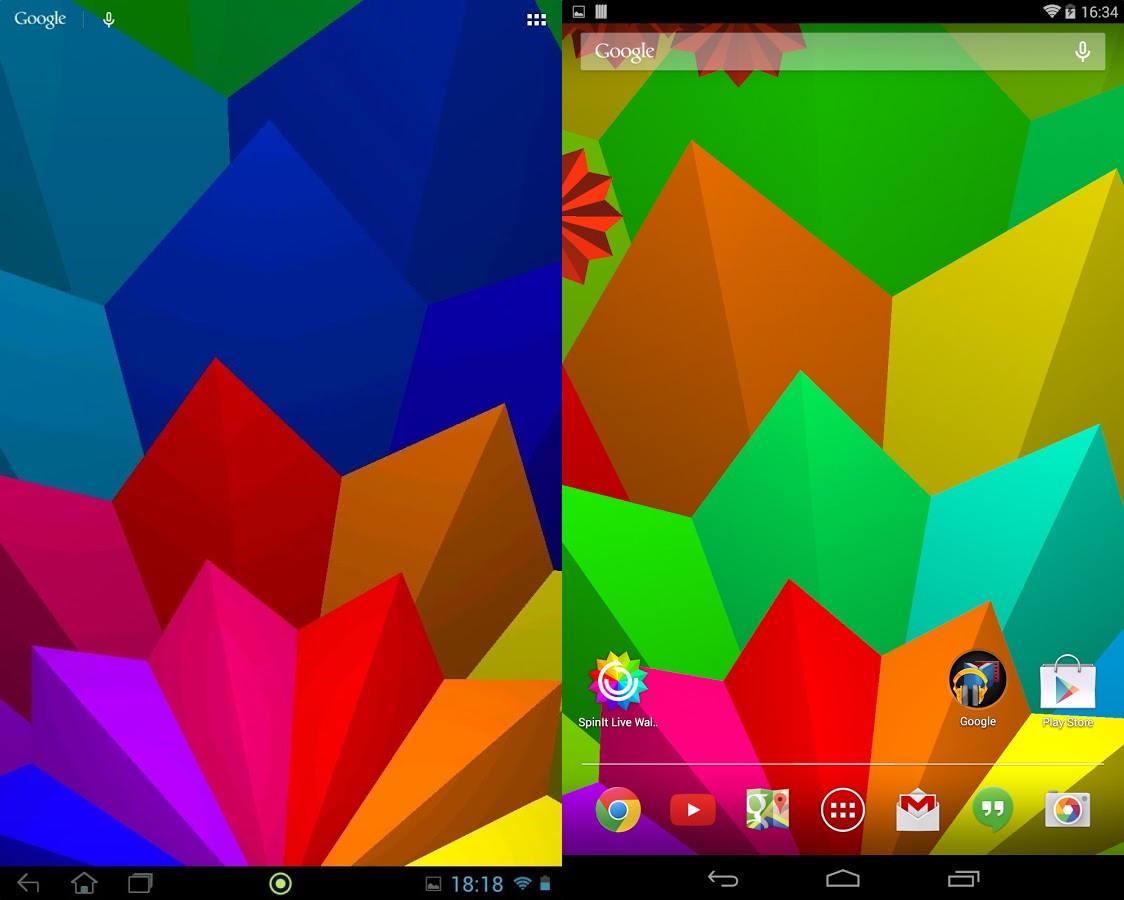Open the app drawer from the dock center
This screenshot has width=1124, height=900.
click(842, 810)
